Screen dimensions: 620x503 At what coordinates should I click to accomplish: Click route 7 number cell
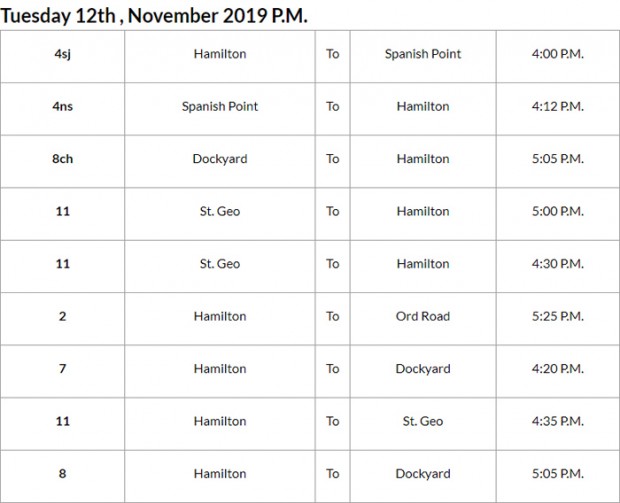[62, 369]
